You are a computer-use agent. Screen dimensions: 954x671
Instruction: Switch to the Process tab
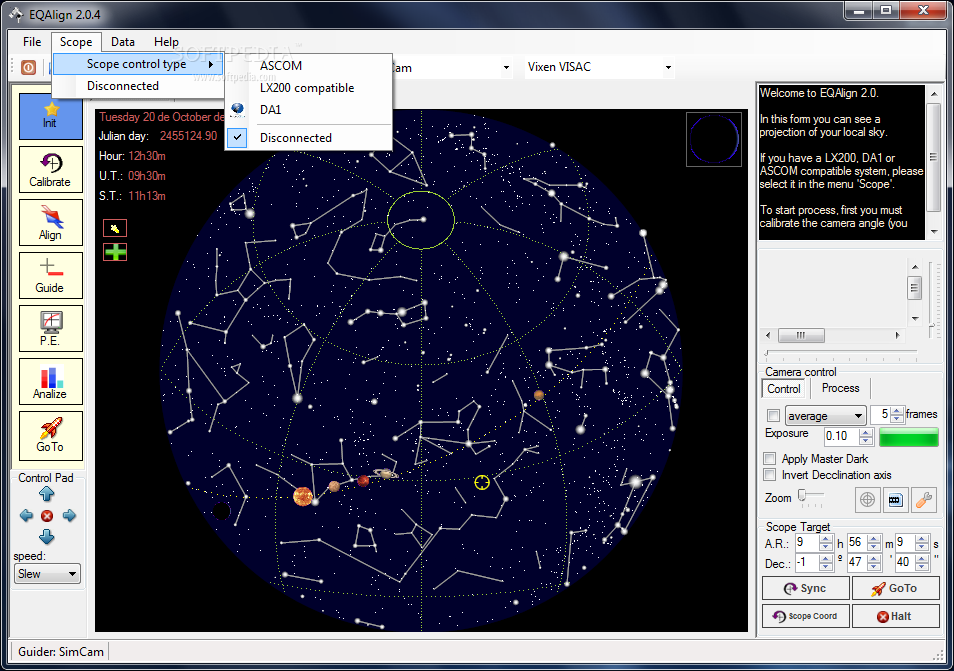click(840, 388)
